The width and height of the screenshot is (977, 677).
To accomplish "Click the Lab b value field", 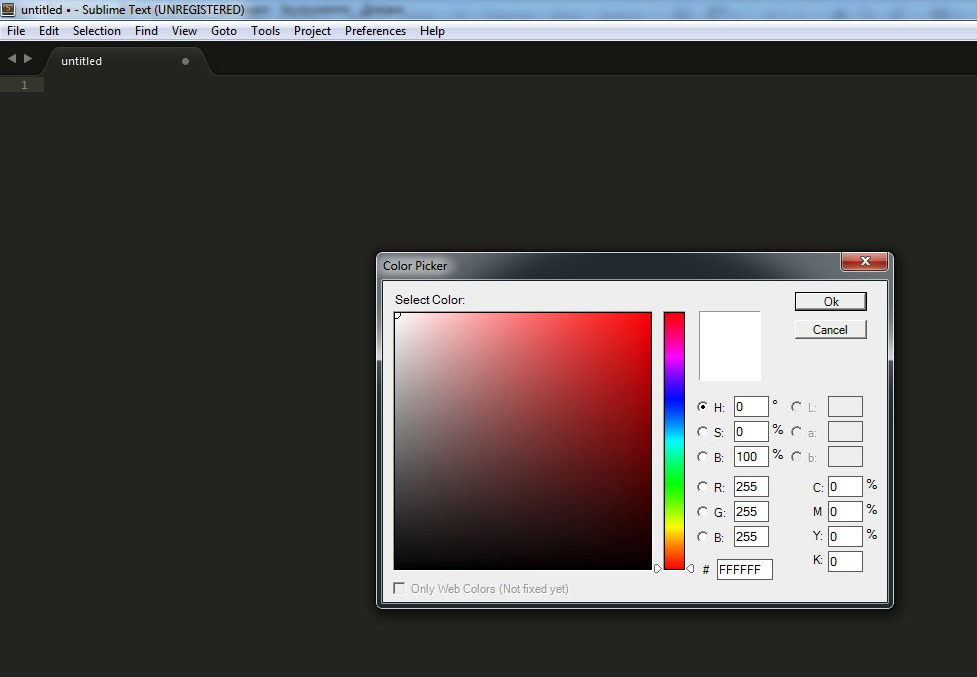I will tap(845, 457).
